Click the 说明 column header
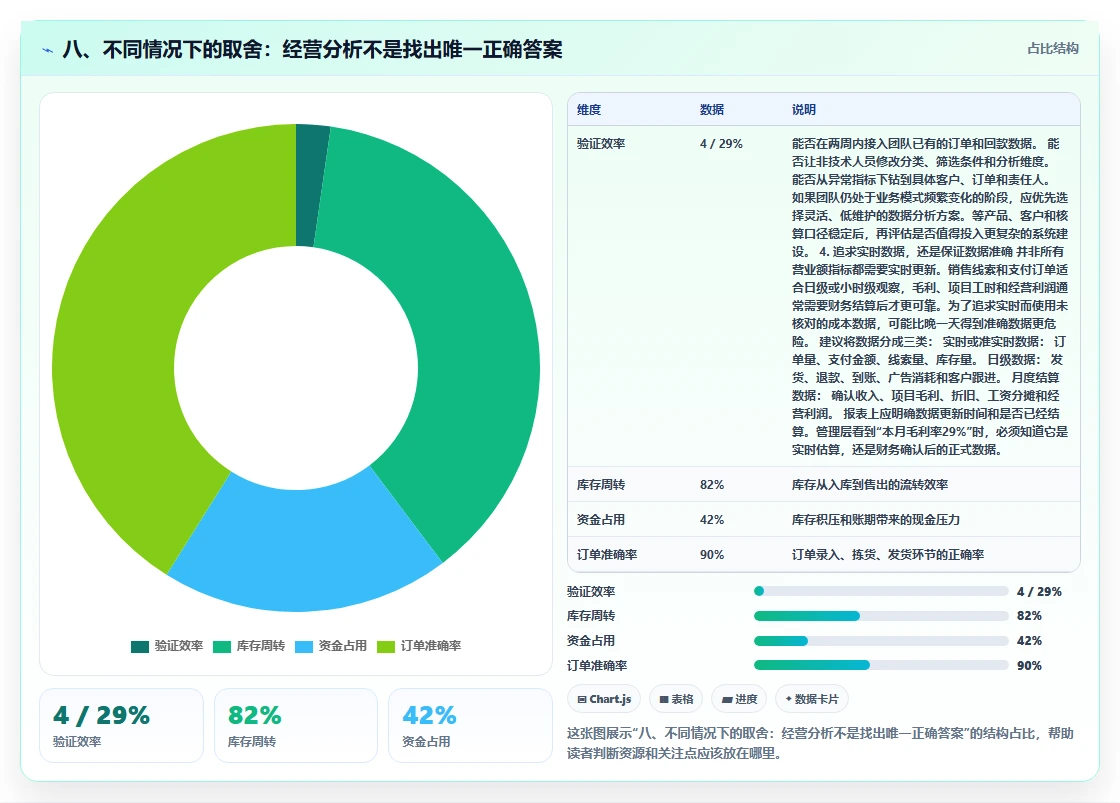 (x=804, y=109)
